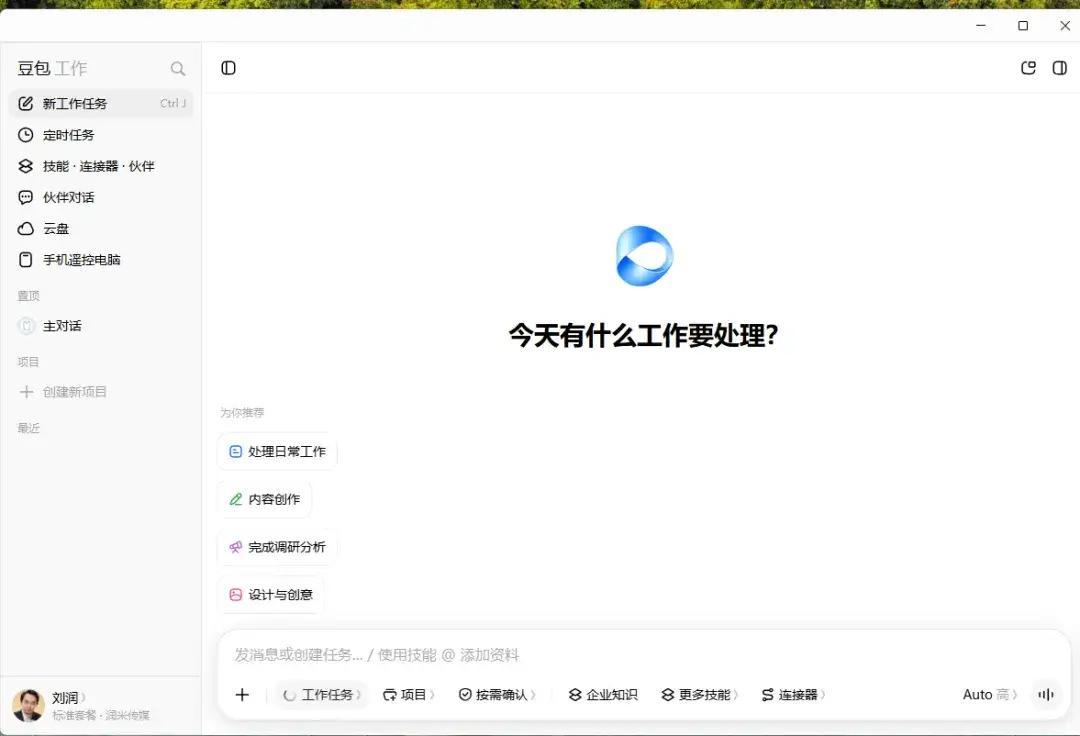Create a new project (创建新项目)

(x=101, y=392)
